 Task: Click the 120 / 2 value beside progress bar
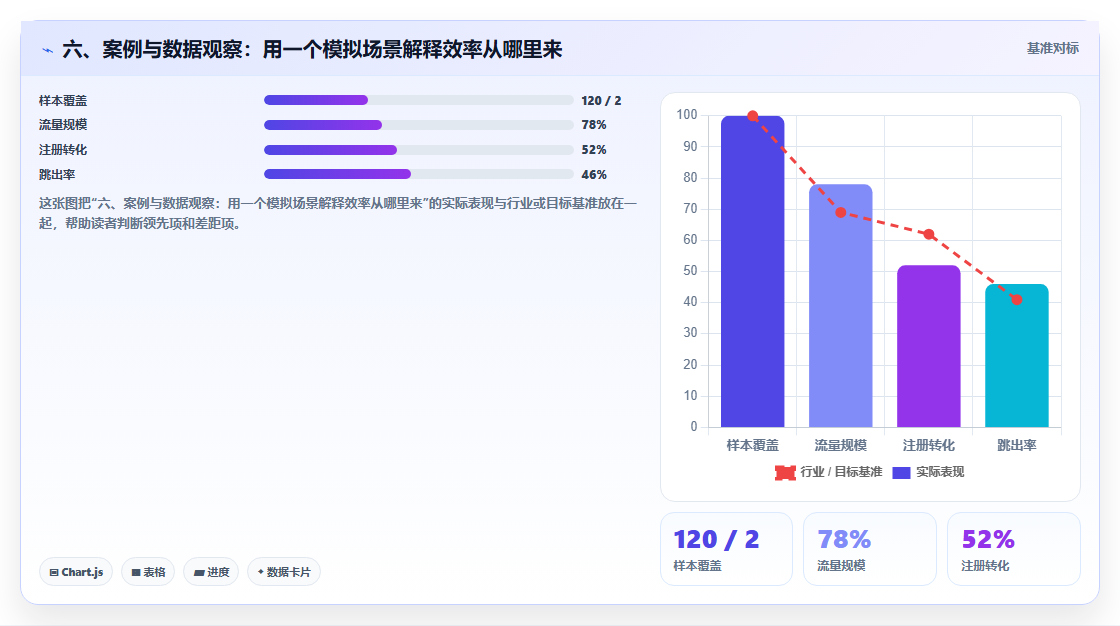601,101
